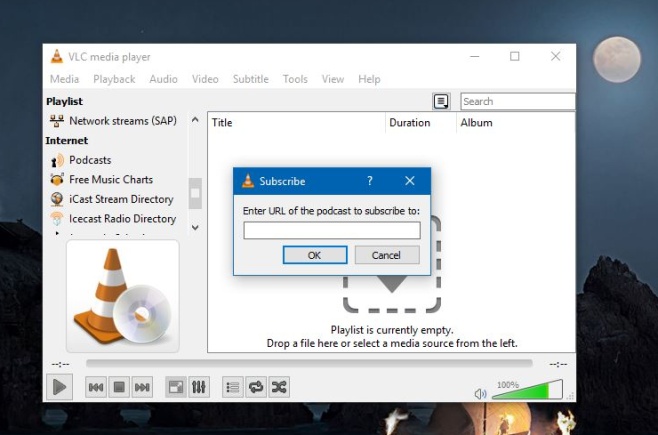
Task: Sort playlist by Title column
Action: coord(296,122)
